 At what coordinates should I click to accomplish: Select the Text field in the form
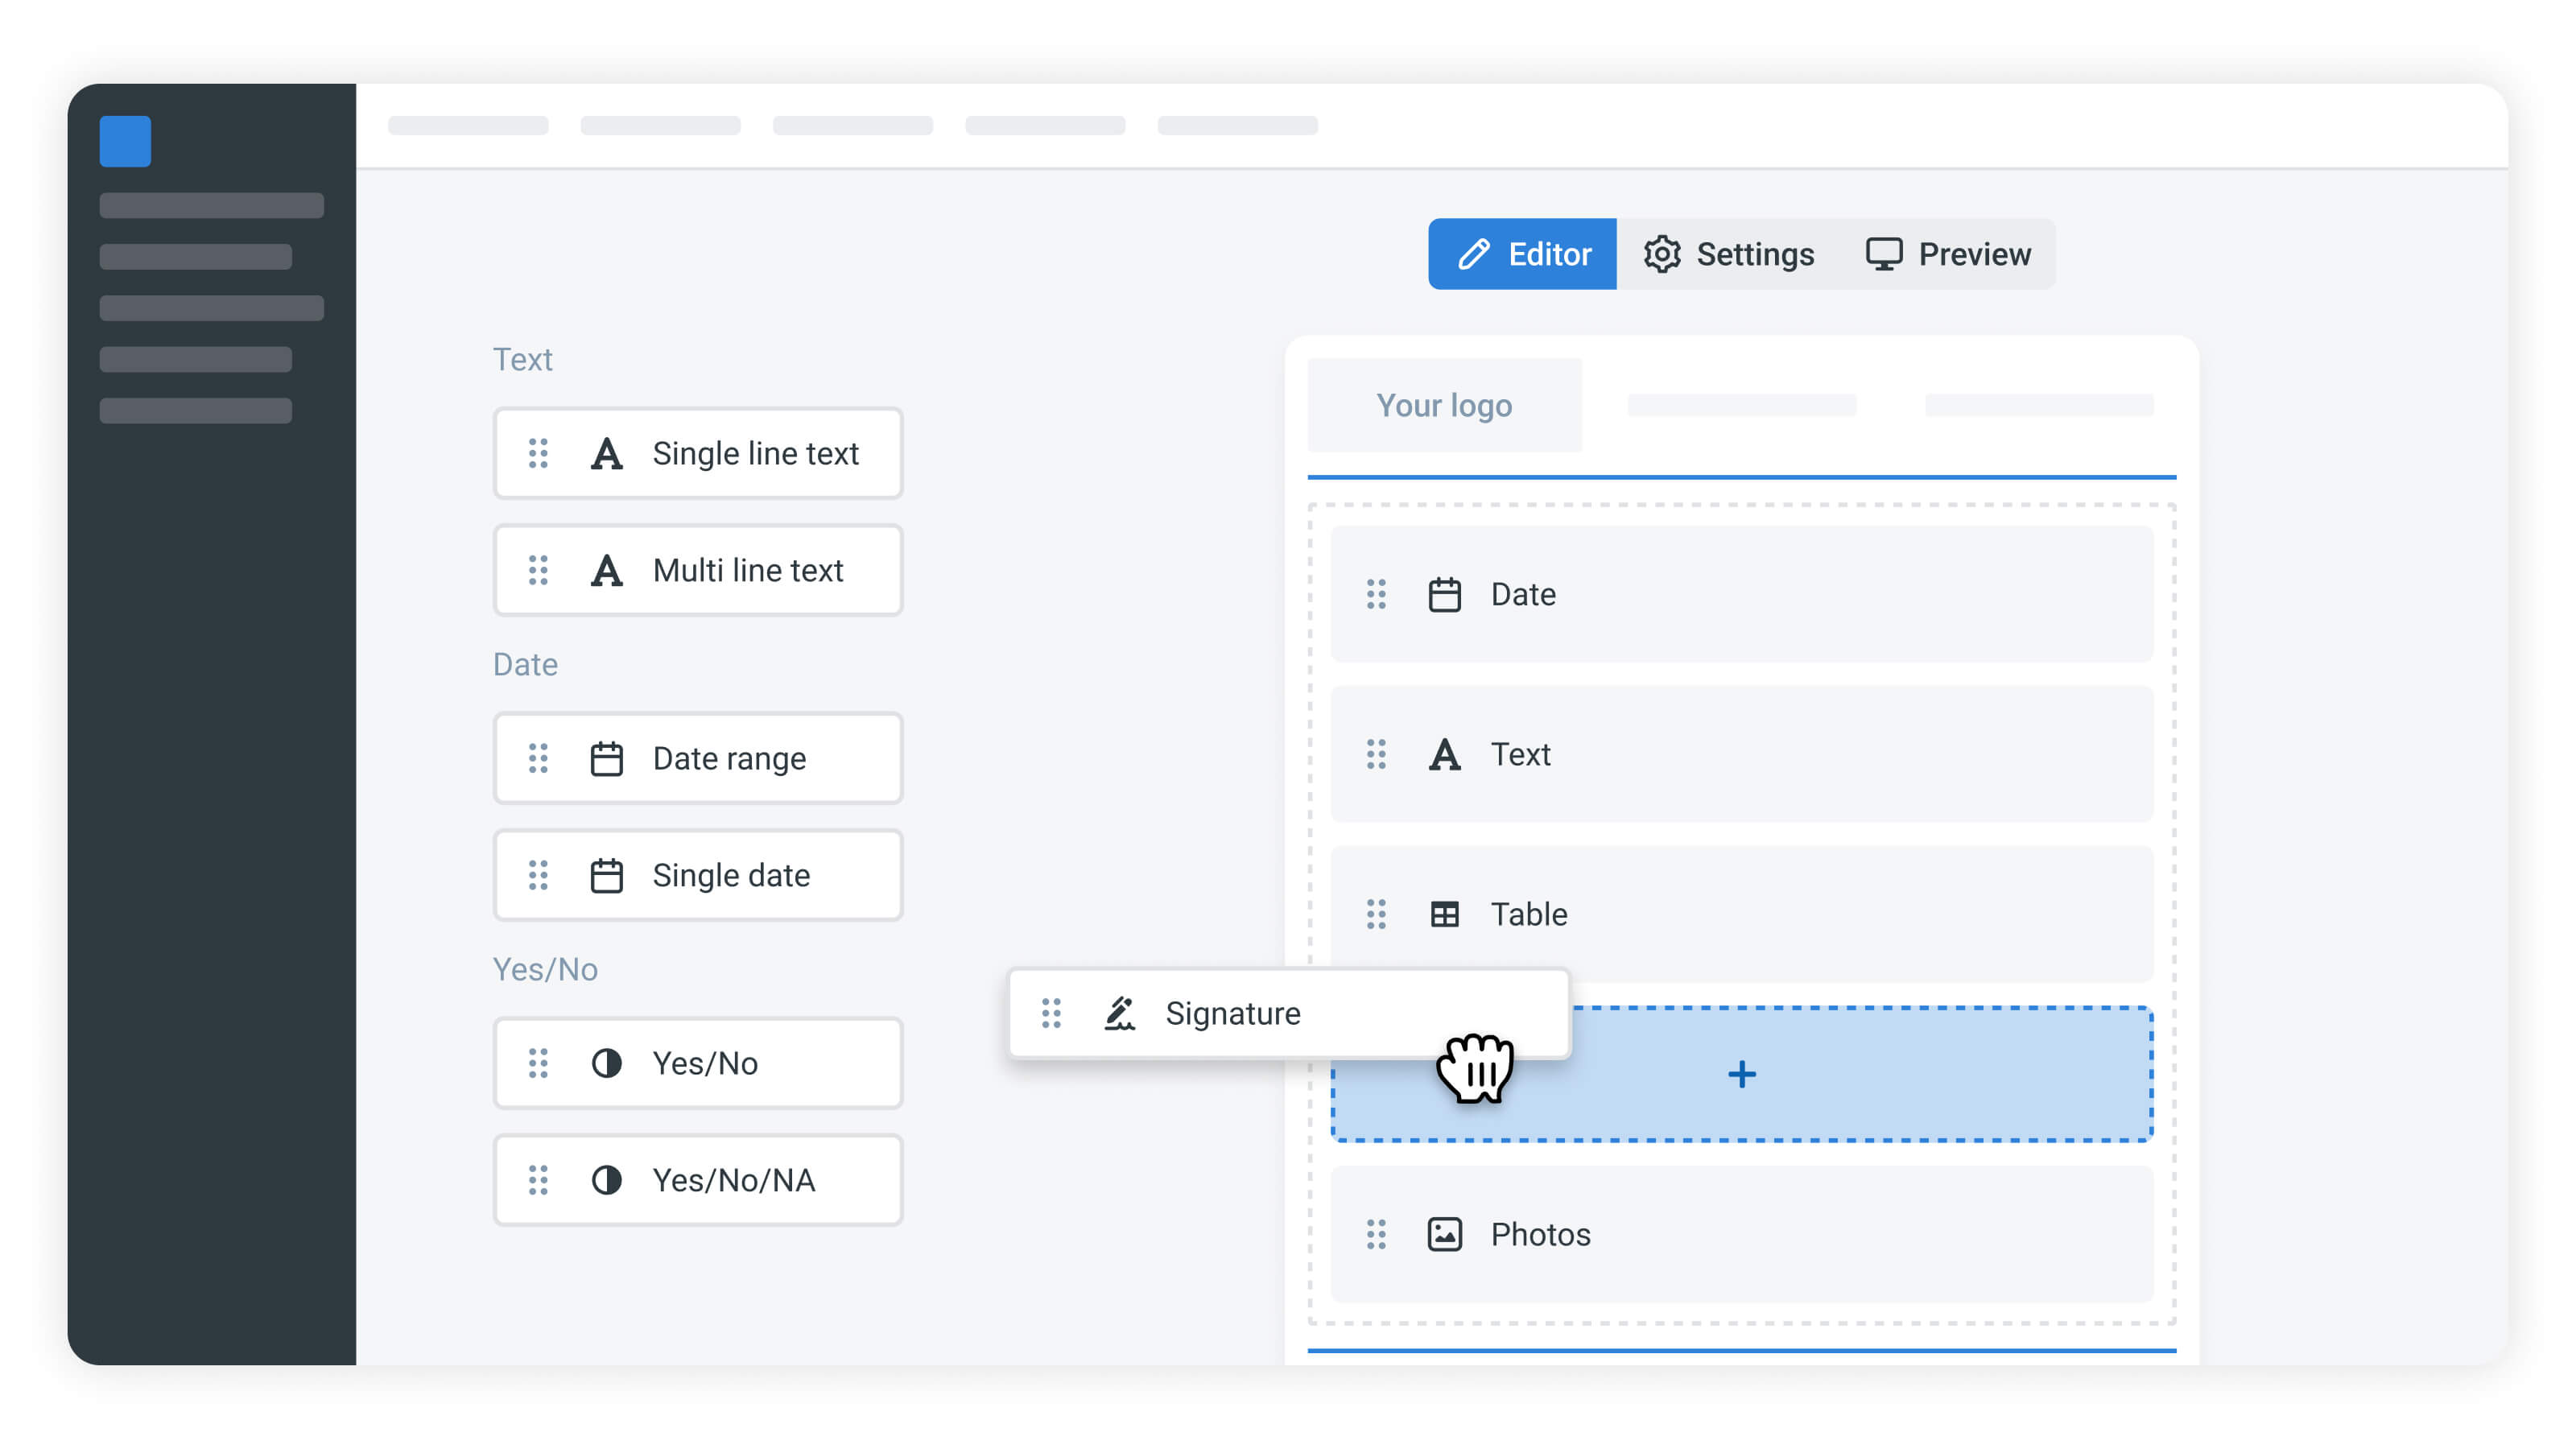[x=1741, y=754]
